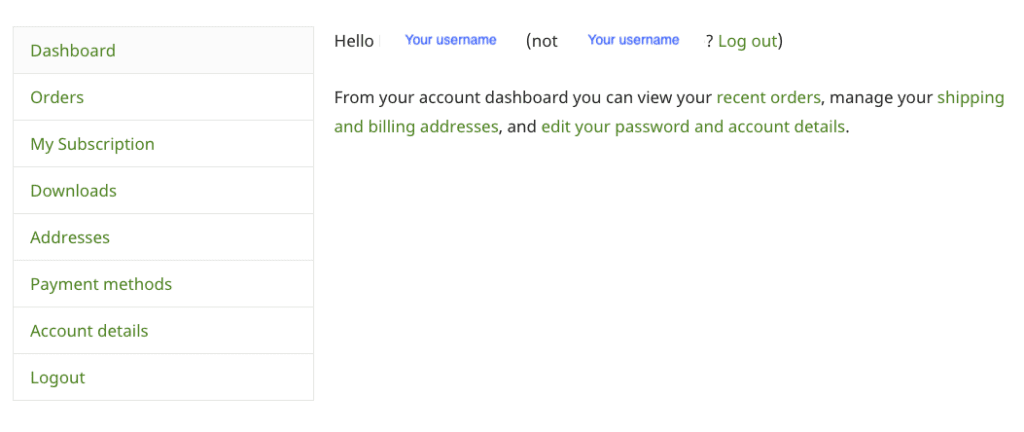Click the username right after 'Hello'
Screen dimensions: 1024x432
tap(450, 40)
